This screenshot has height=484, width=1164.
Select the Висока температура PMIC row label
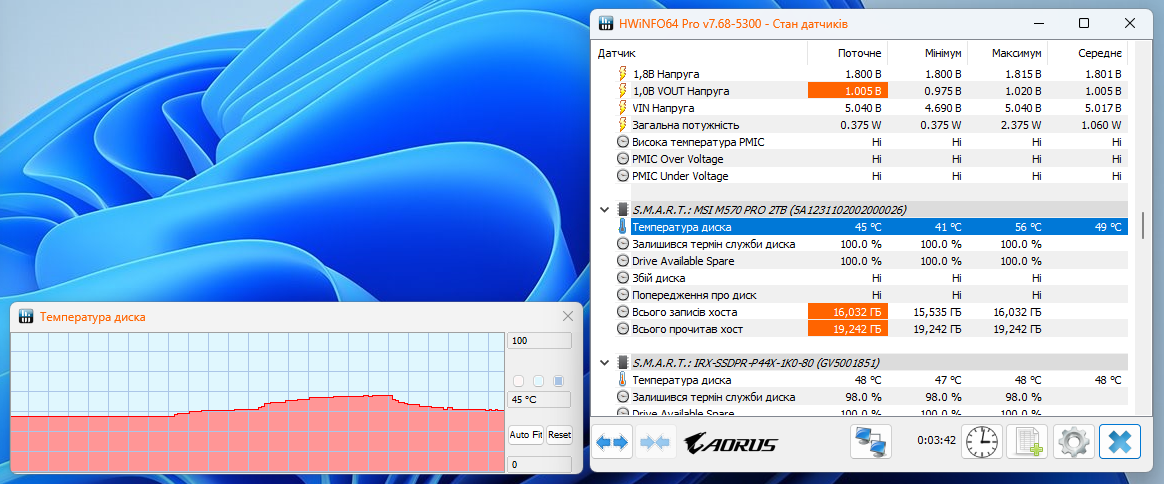698,142
